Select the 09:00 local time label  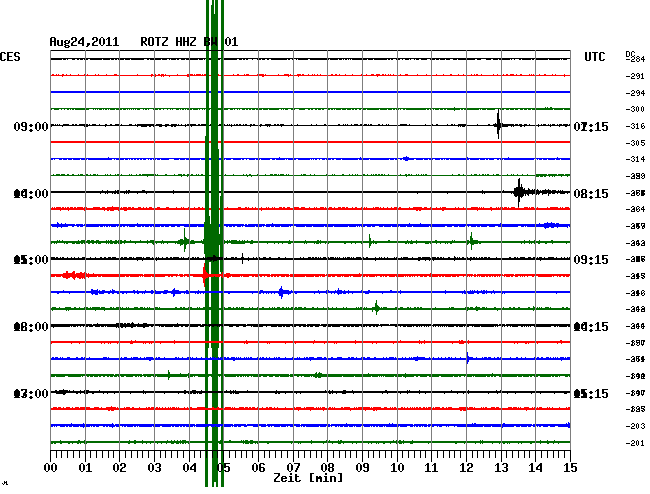click(31, 126)
